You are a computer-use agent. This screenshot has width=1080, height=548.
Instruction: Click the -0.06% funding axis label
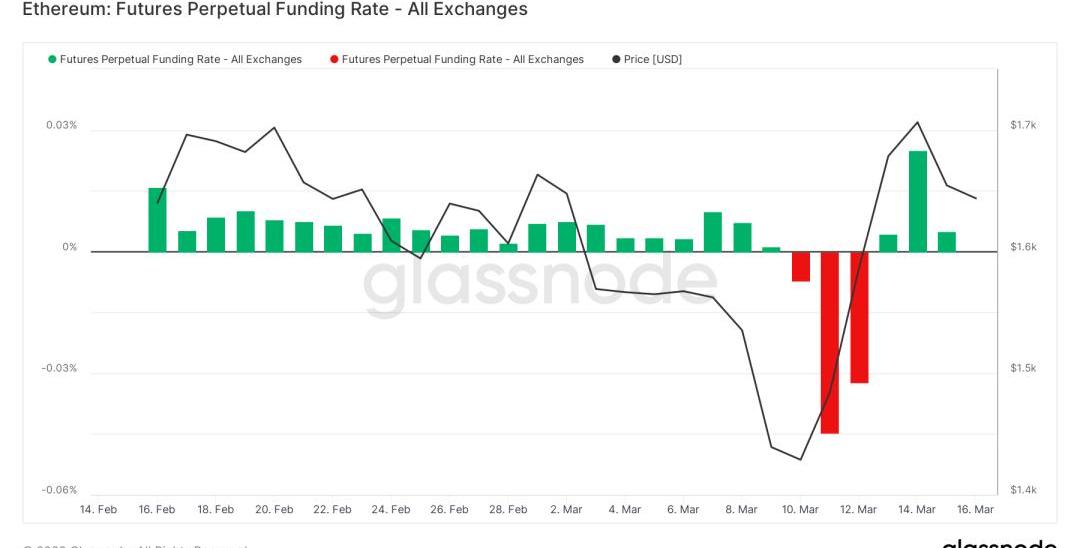(59, 490)
